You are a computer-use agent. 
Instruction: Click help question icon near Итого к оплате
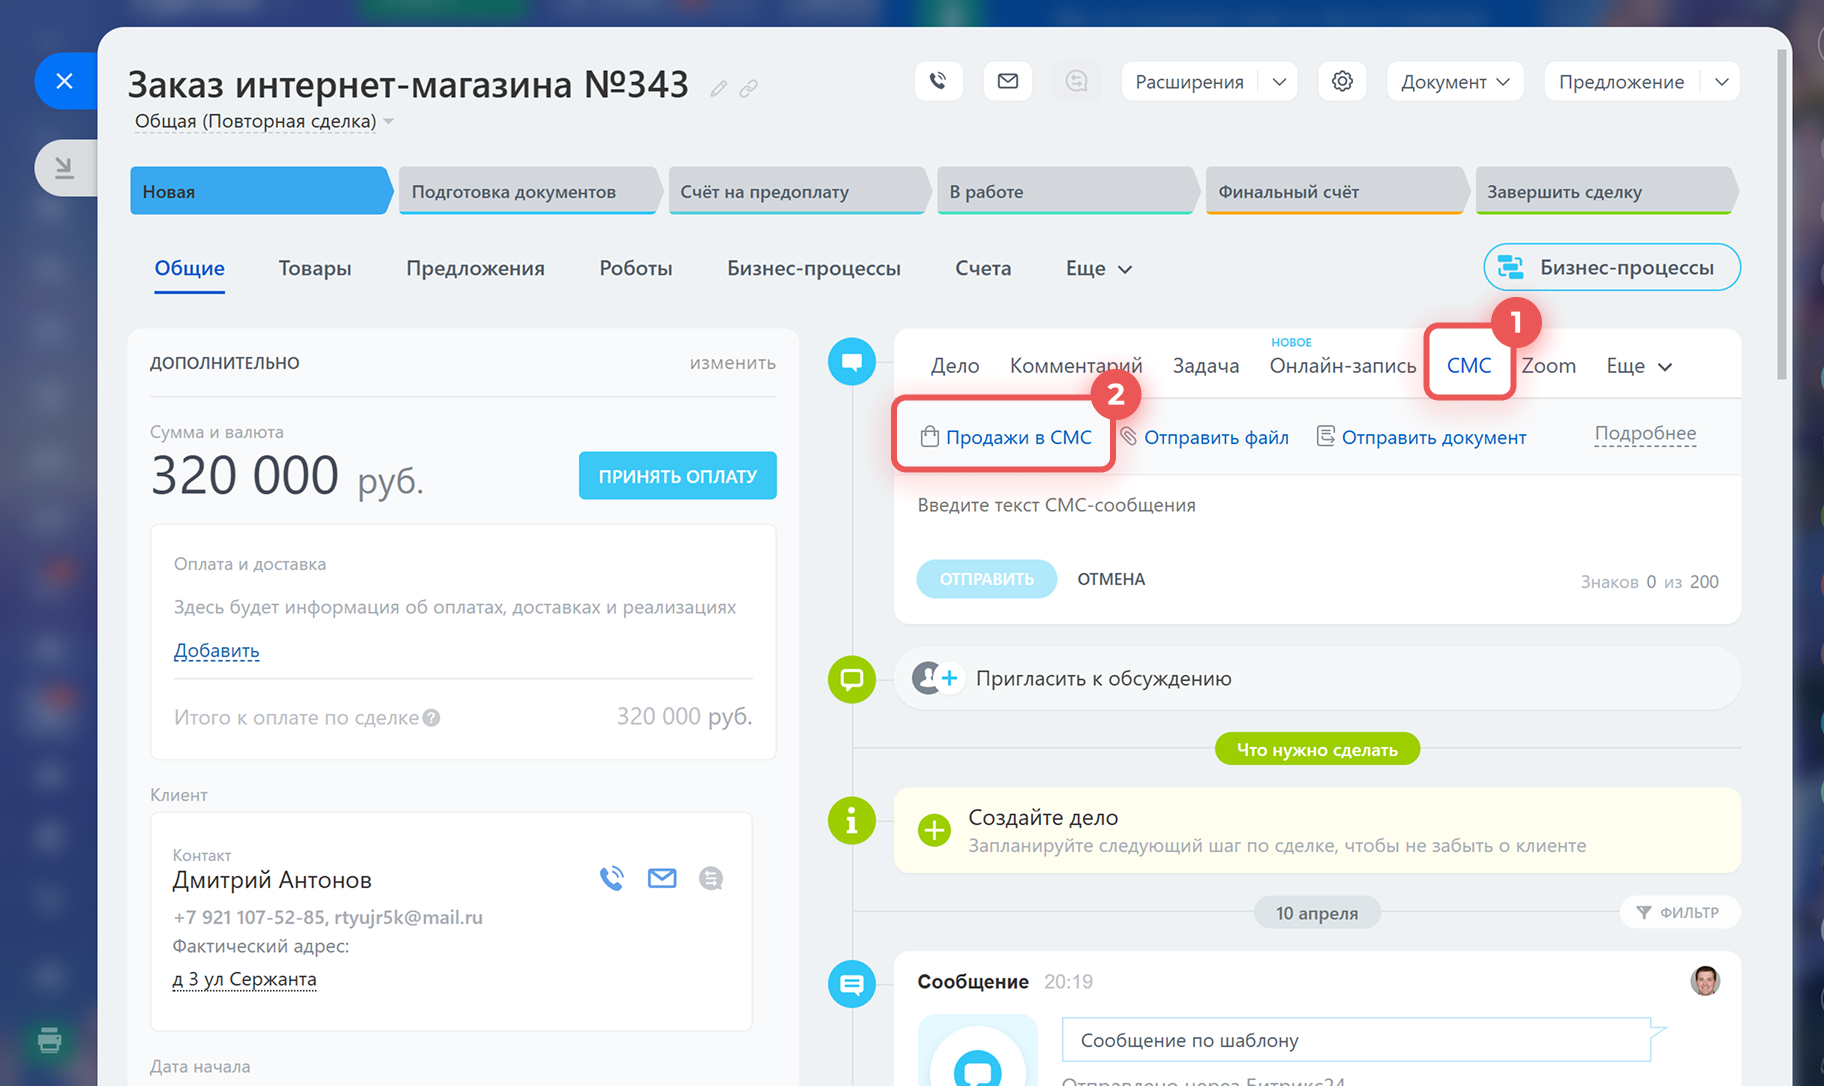[431, 717]
